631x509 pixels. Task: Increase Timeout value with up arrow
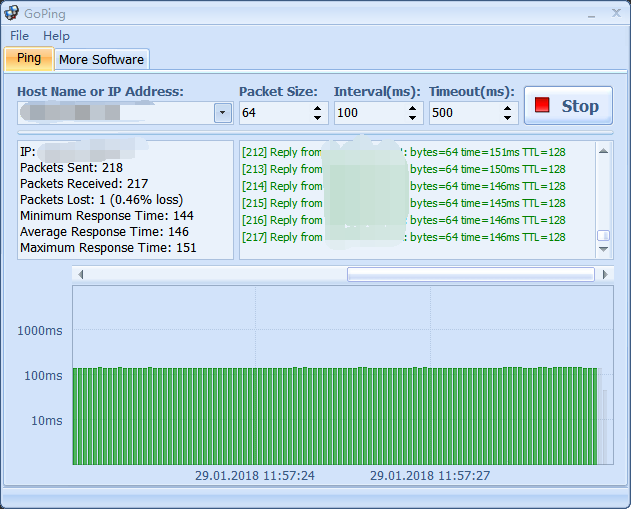pos(508,108)
